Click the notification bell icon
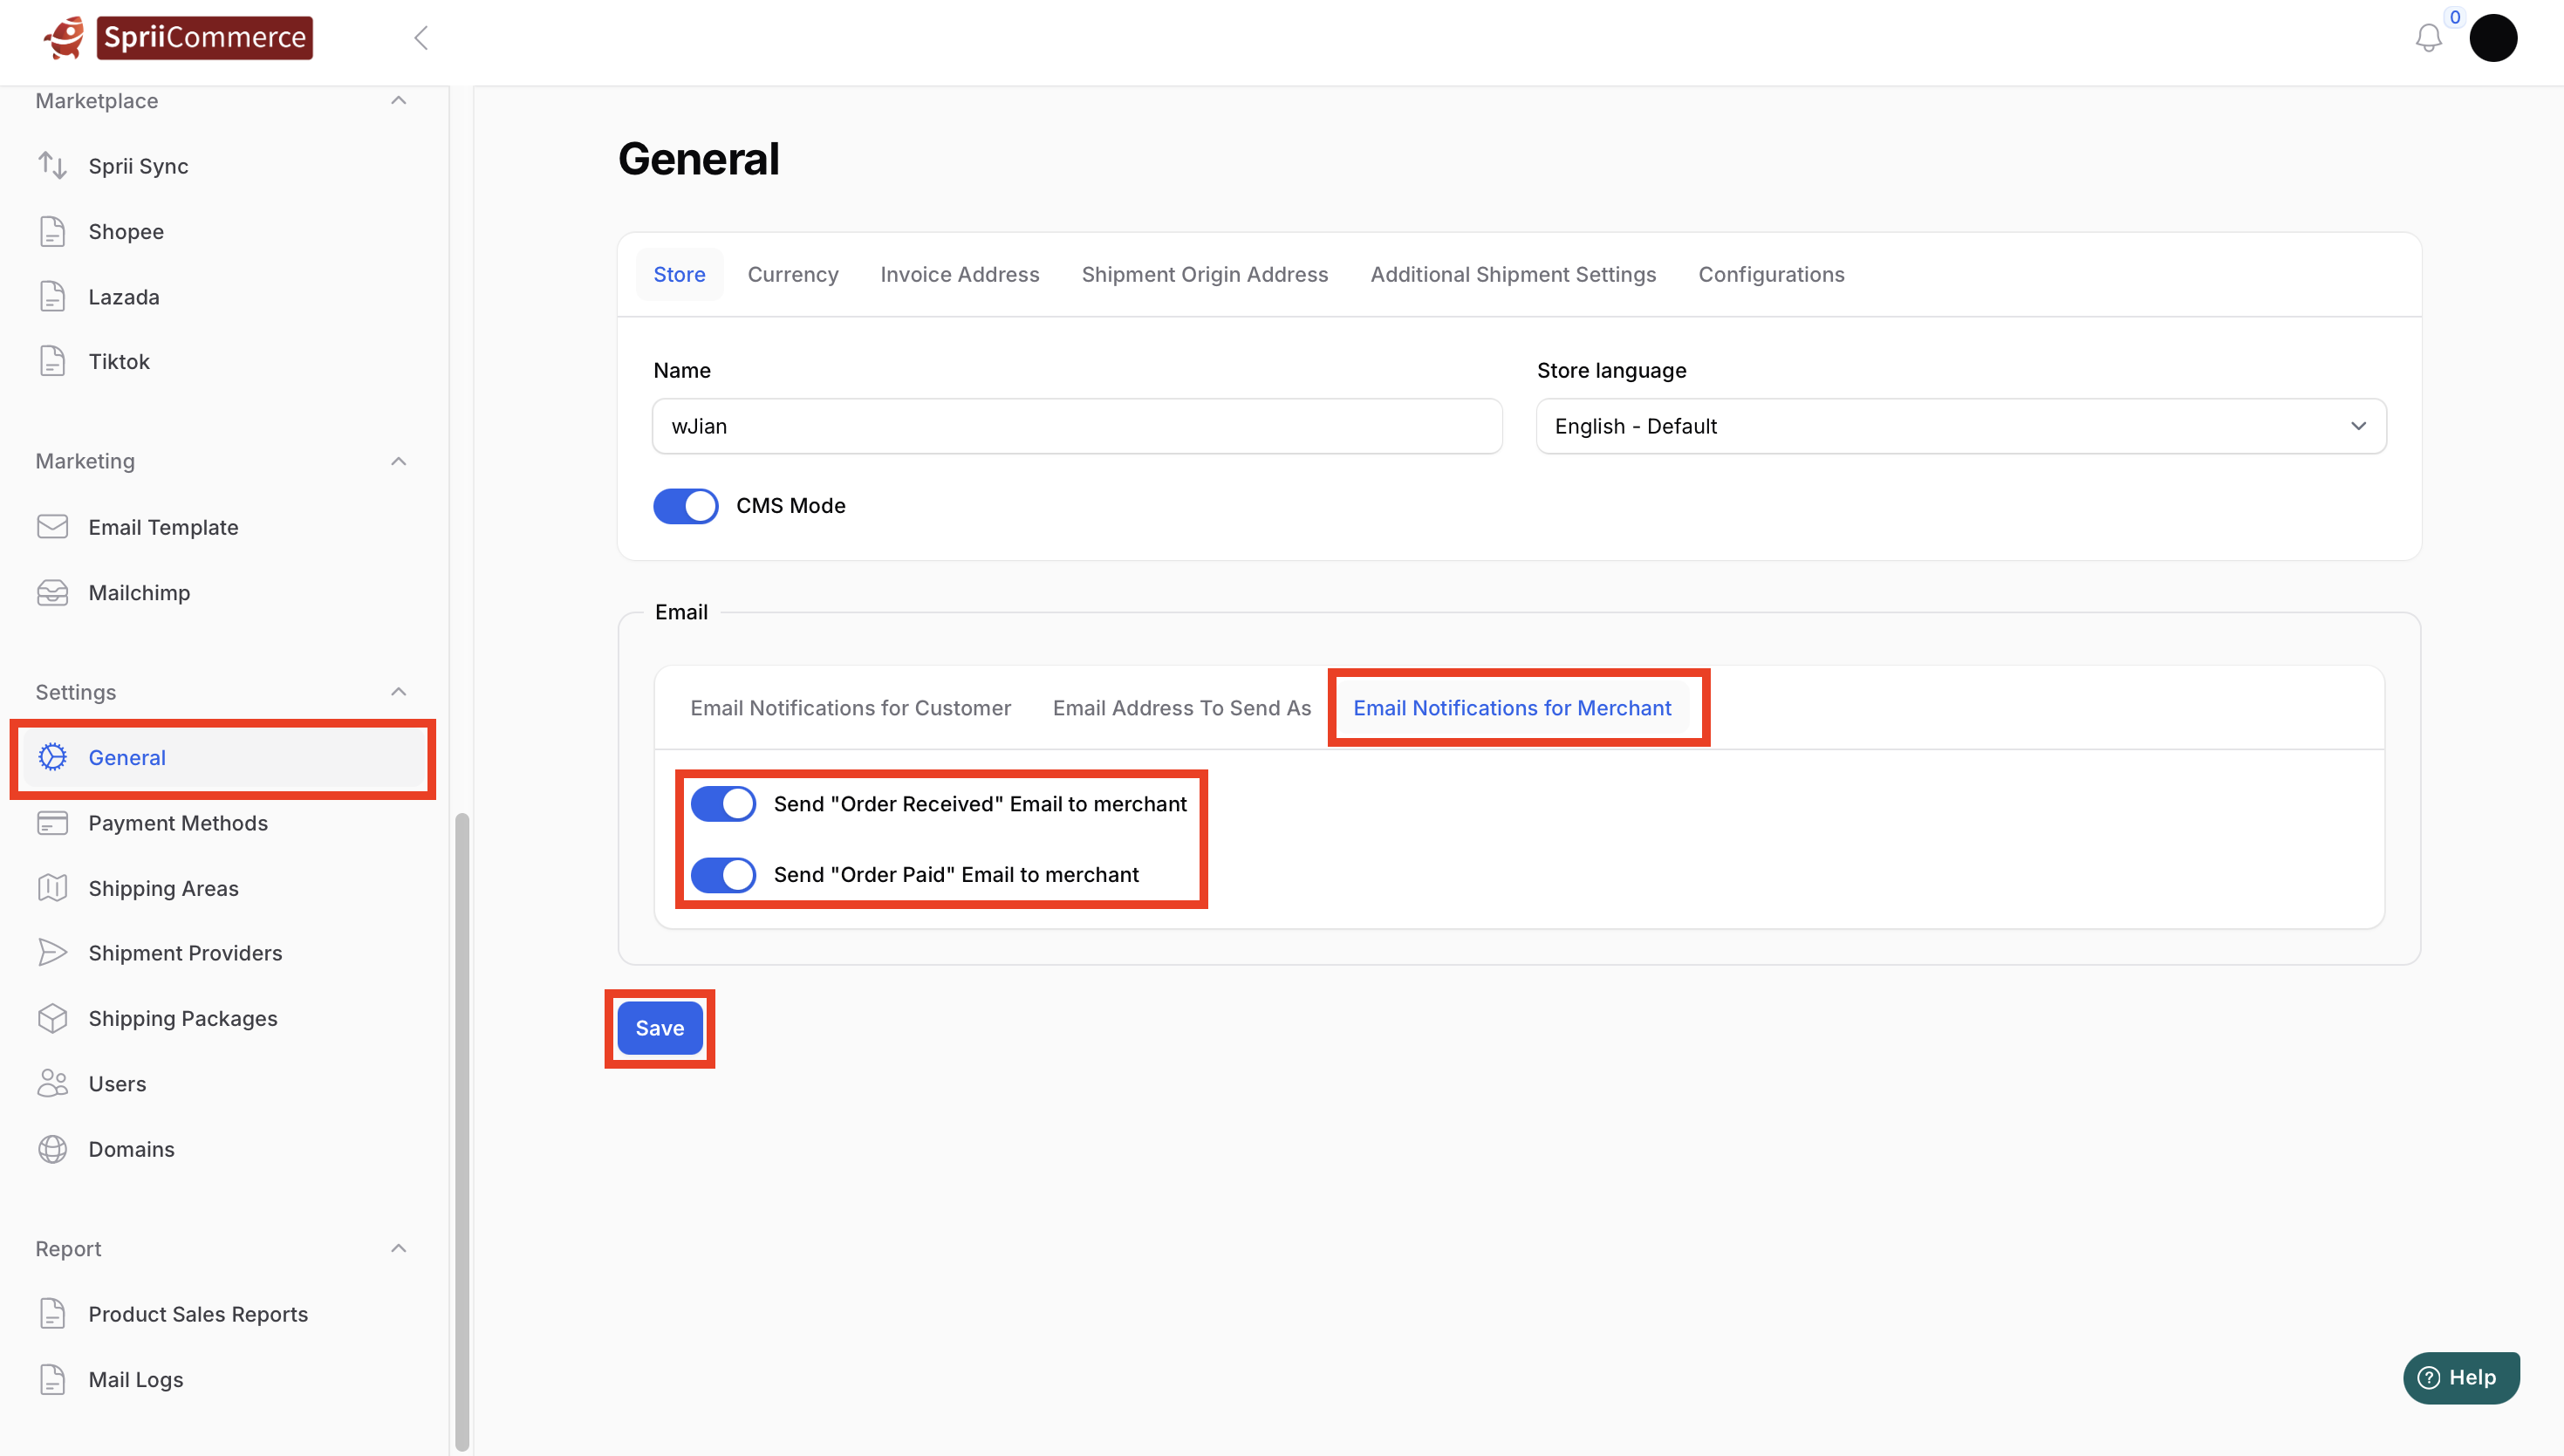Viewport: 2564px width, 1456px height. [2428, 39]
